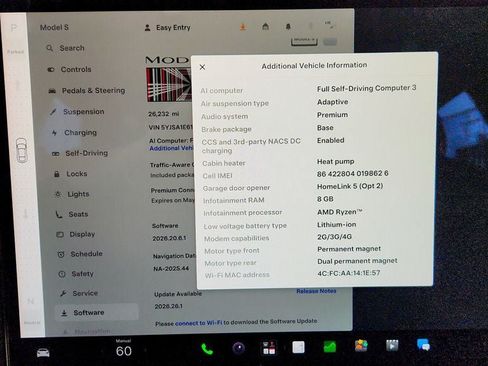Go to Display settings
Image resolution: width=488 pixels, height=366 pixels.
(x=76, y=234)
